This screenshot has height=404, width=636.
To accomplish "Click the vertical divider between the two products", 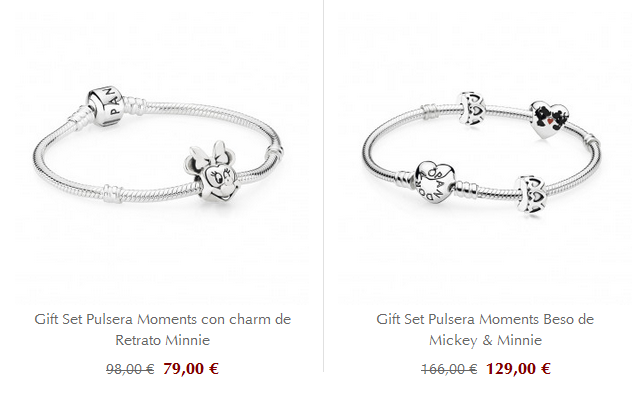I will tap(323, 185).
